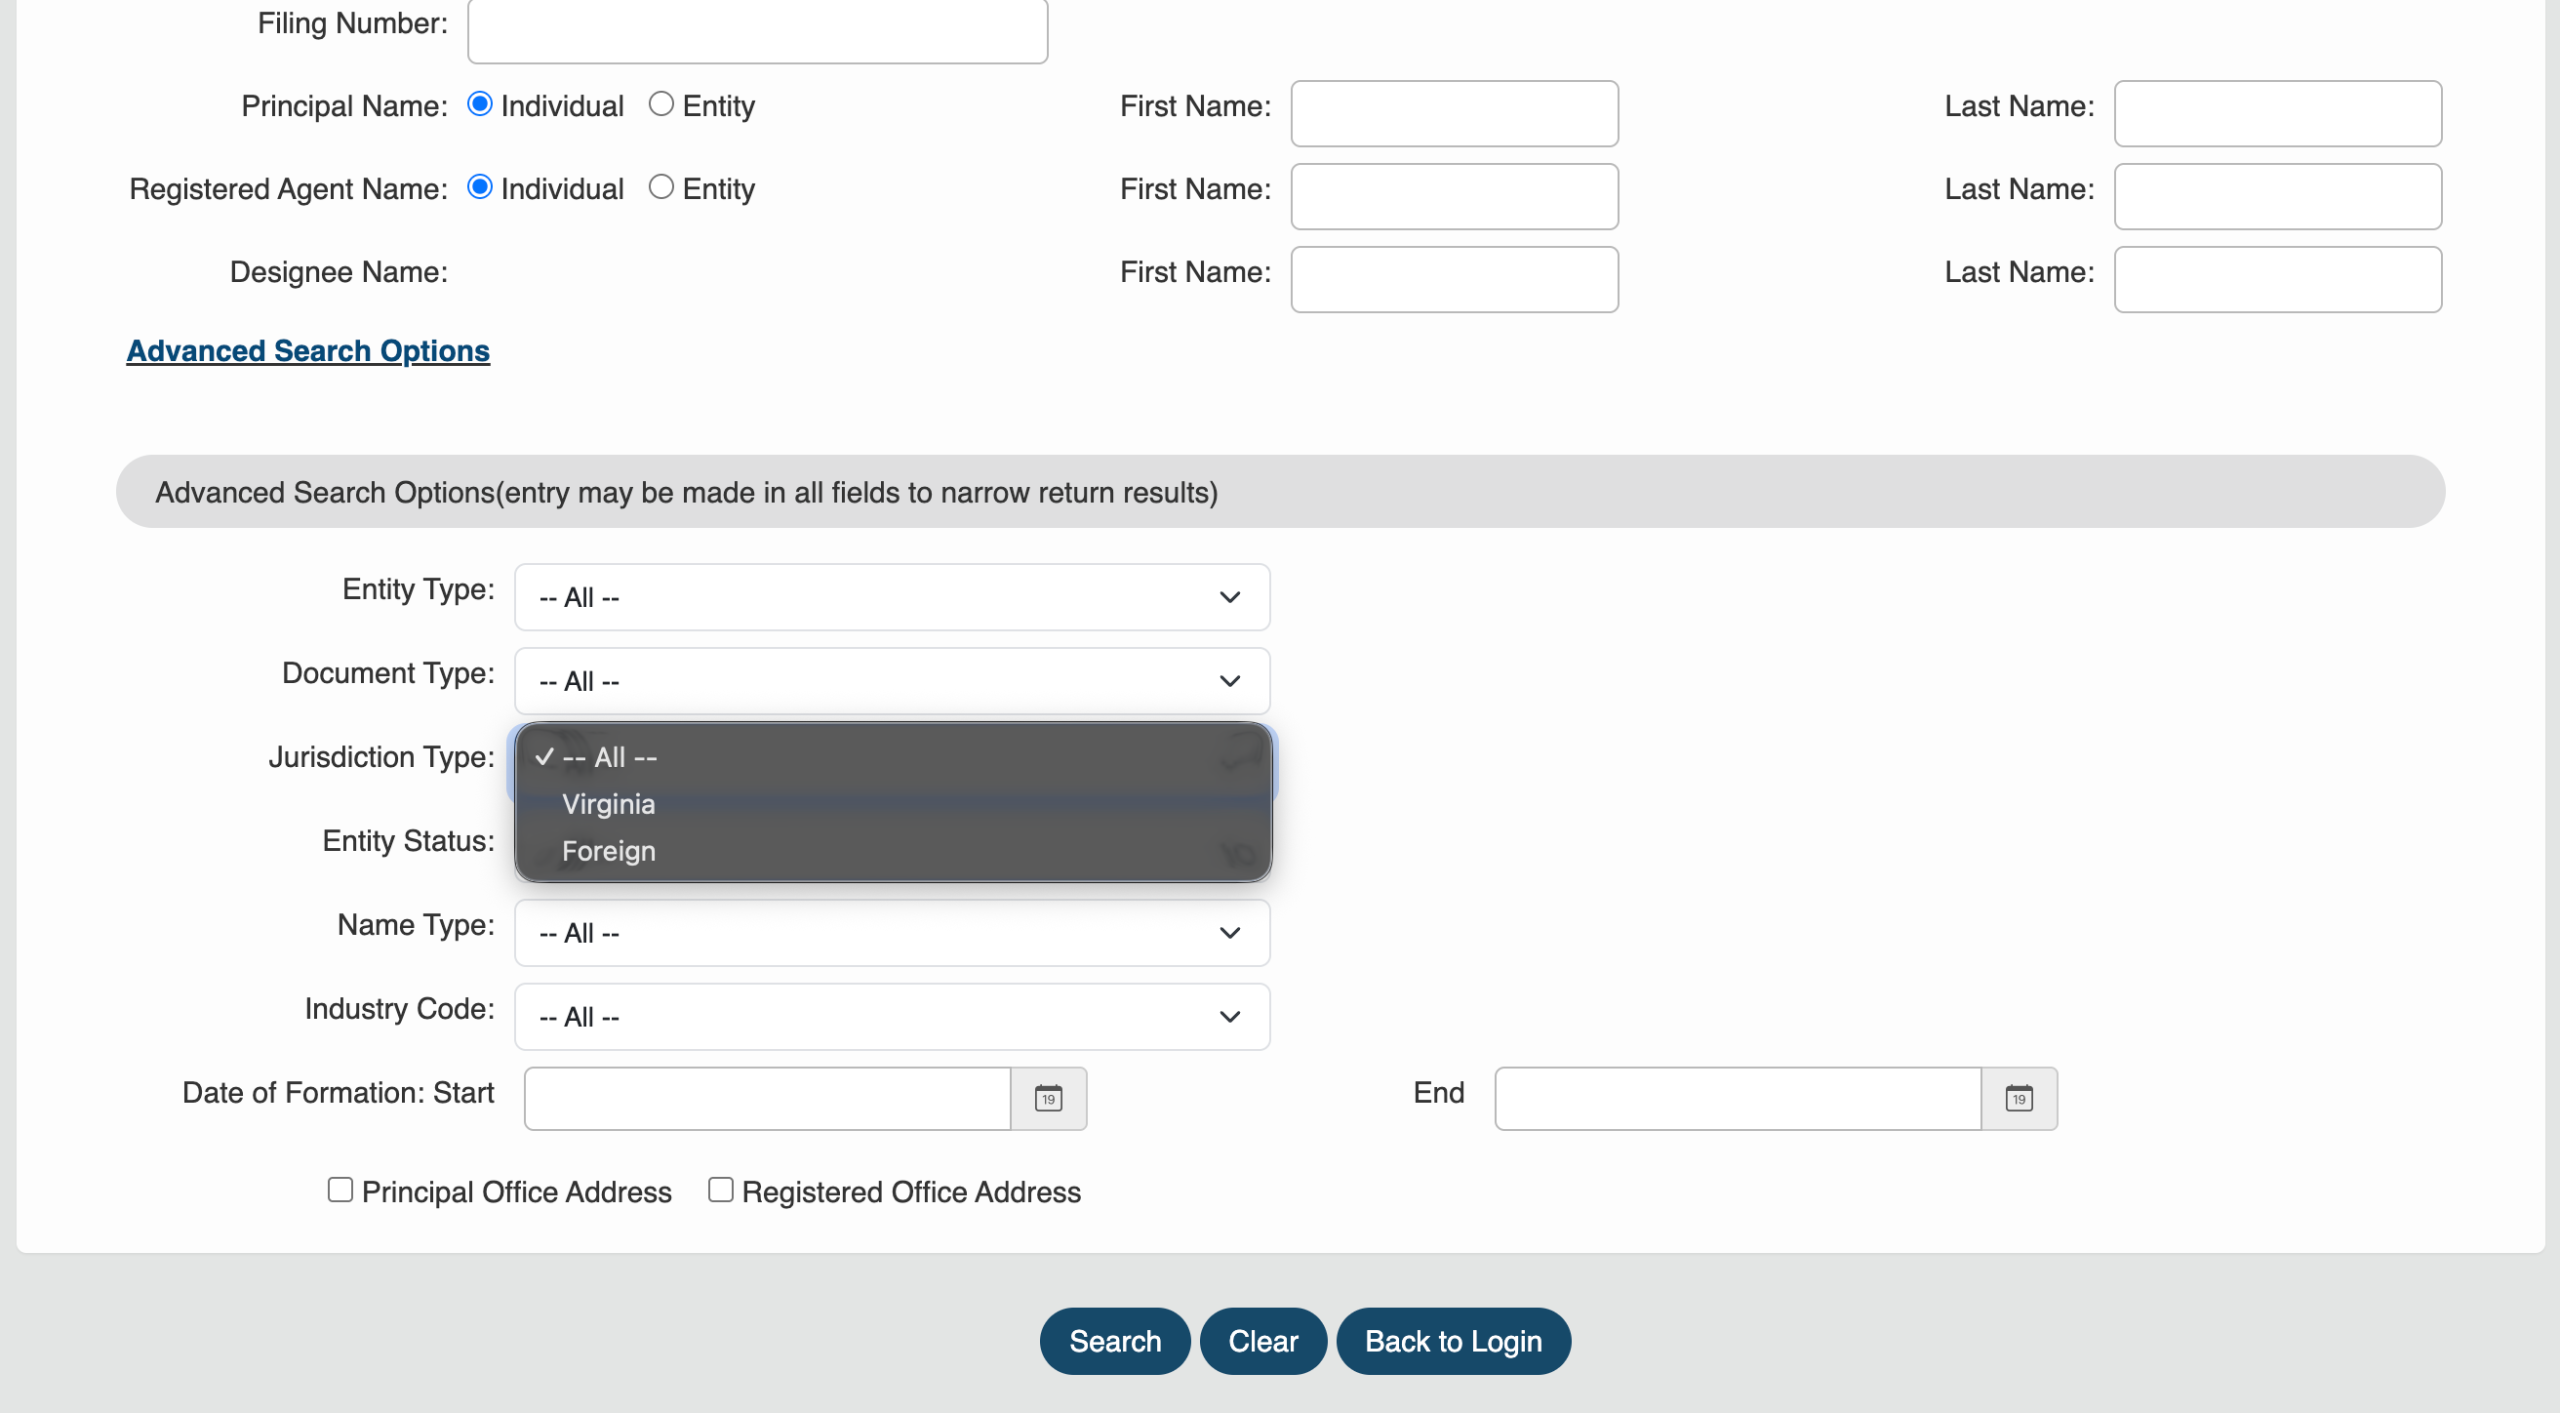The width and height of the screenshot is (2560, 1413).
Task: Check the Registered Office Address box
Action: click(720, 1190)
